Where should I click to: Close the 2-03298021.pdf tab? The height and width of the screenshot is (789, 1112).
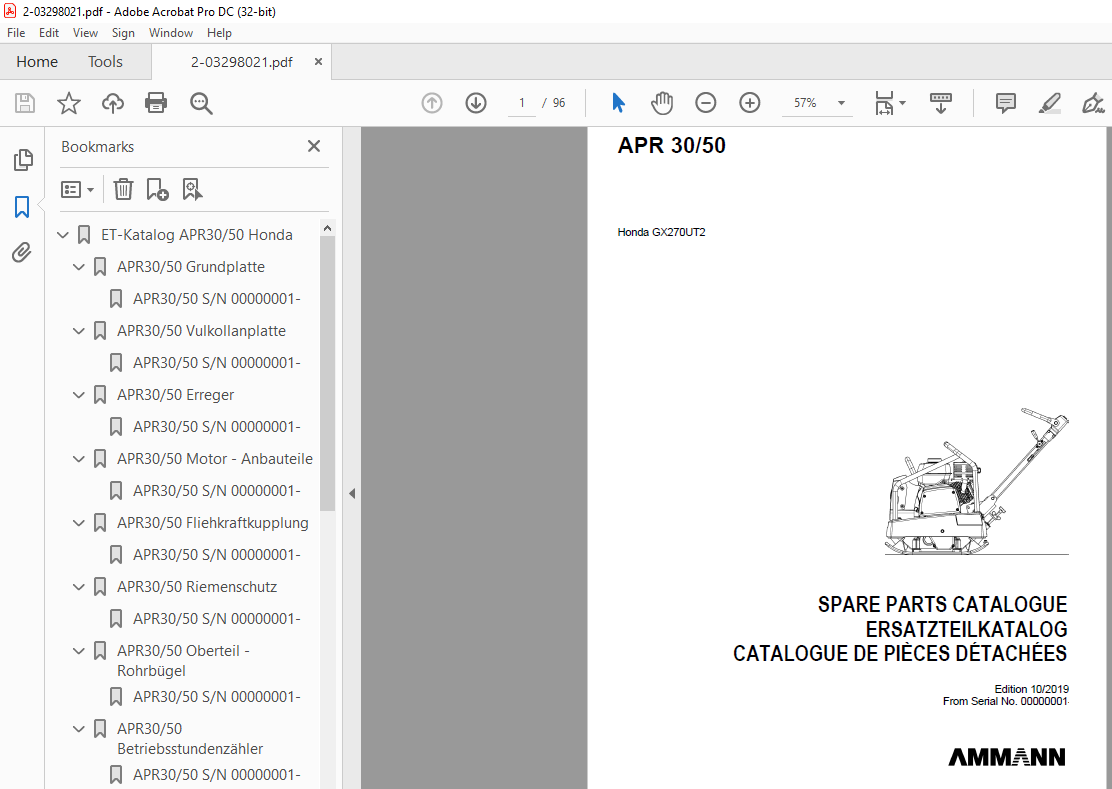click(x=318, y=62)
